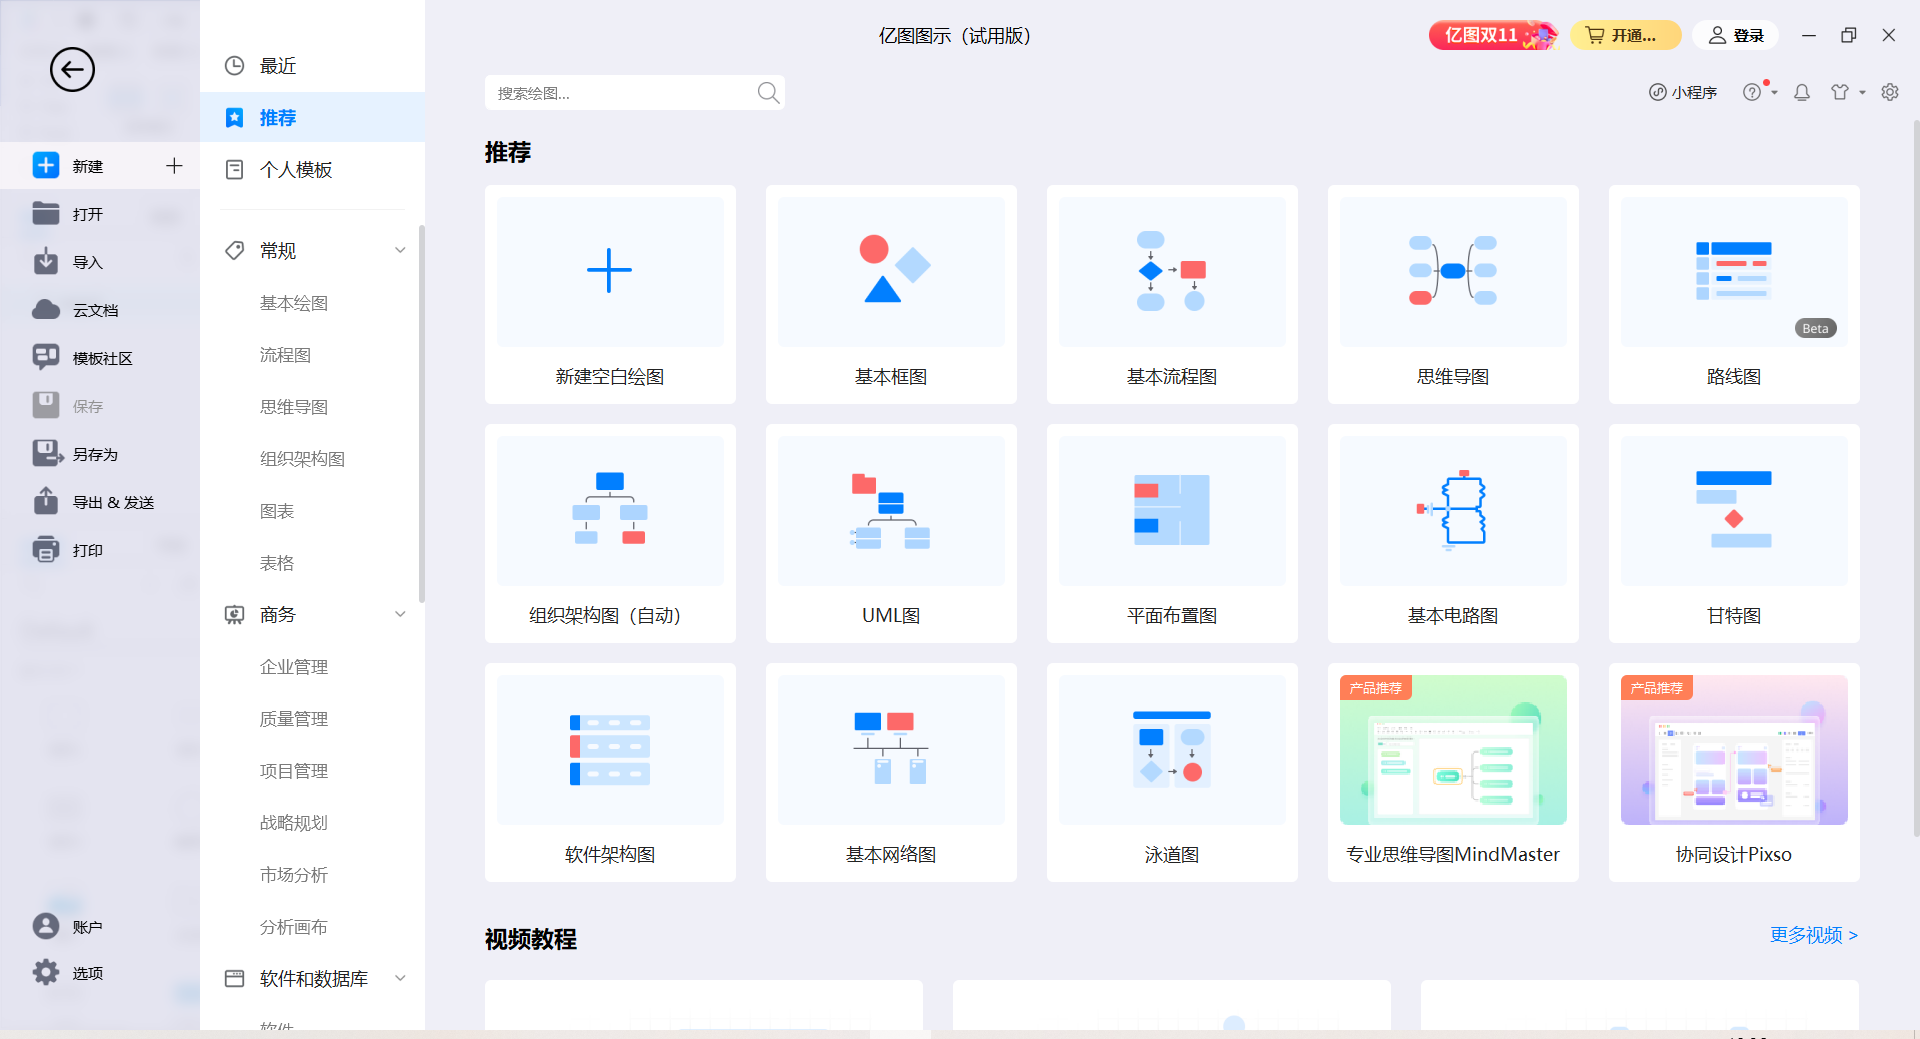Screen dimensions: 1920x1039
Task: Click the 打印 printer icon
Action: (x=46, y=550)
